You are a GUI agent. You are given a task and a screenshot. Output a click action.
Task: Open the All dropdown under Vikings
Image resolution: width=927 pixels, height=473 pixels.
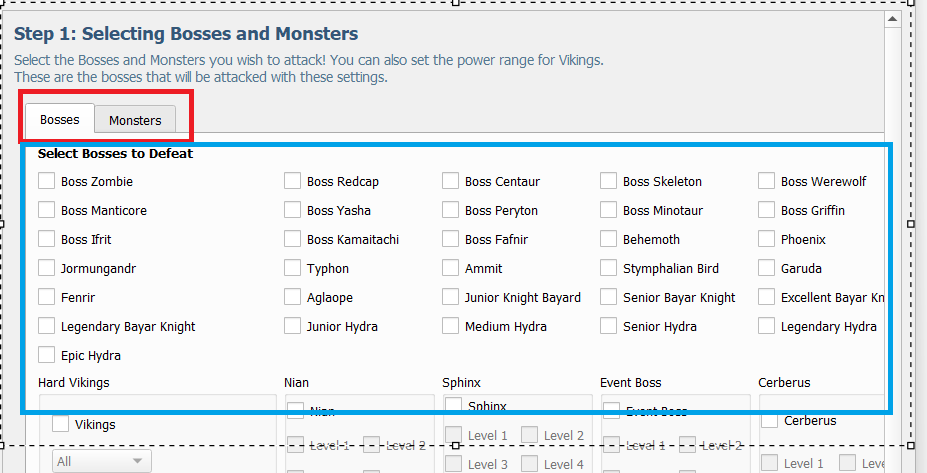[x=102, y=461]
